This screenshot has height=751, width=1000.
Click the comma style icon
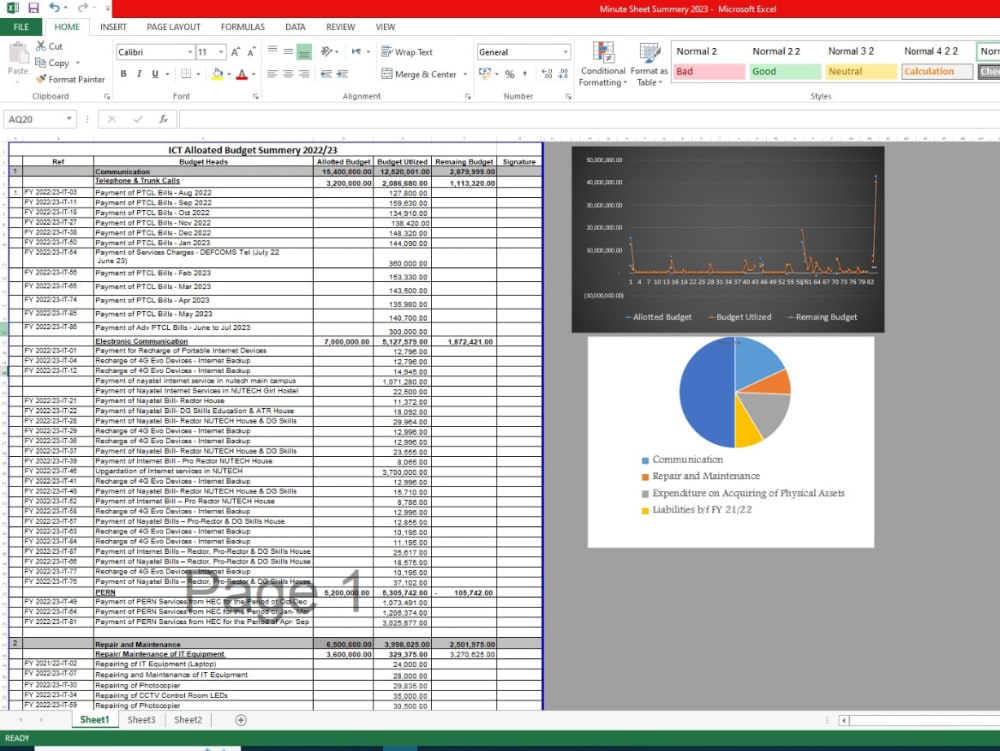(x=525, y=74)
